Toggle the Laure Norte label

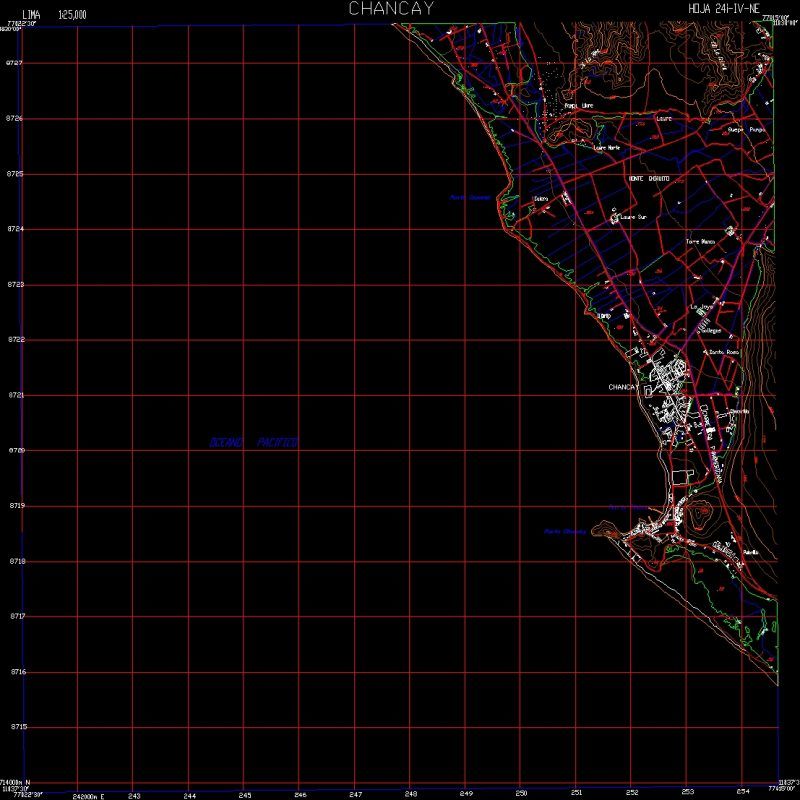pyautogui.click(x=607, y=148)
